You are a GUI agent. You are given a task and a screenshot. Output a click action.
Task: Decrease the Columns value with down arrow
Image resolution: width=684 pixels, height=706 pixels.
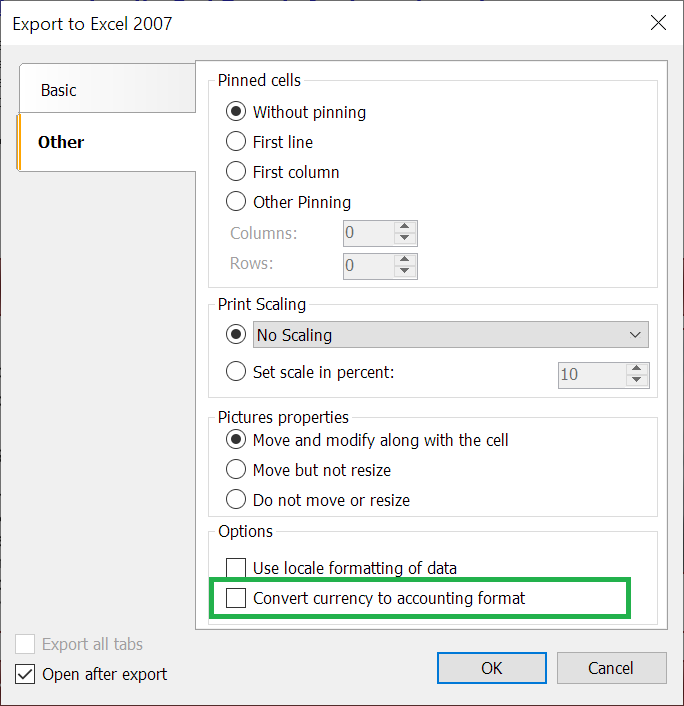coord(405,239)
